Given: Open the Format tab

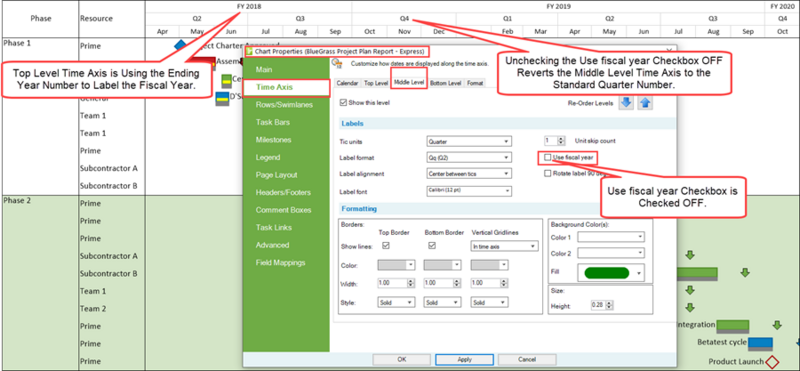Looking at the screenshot, I should click(474, 83).
